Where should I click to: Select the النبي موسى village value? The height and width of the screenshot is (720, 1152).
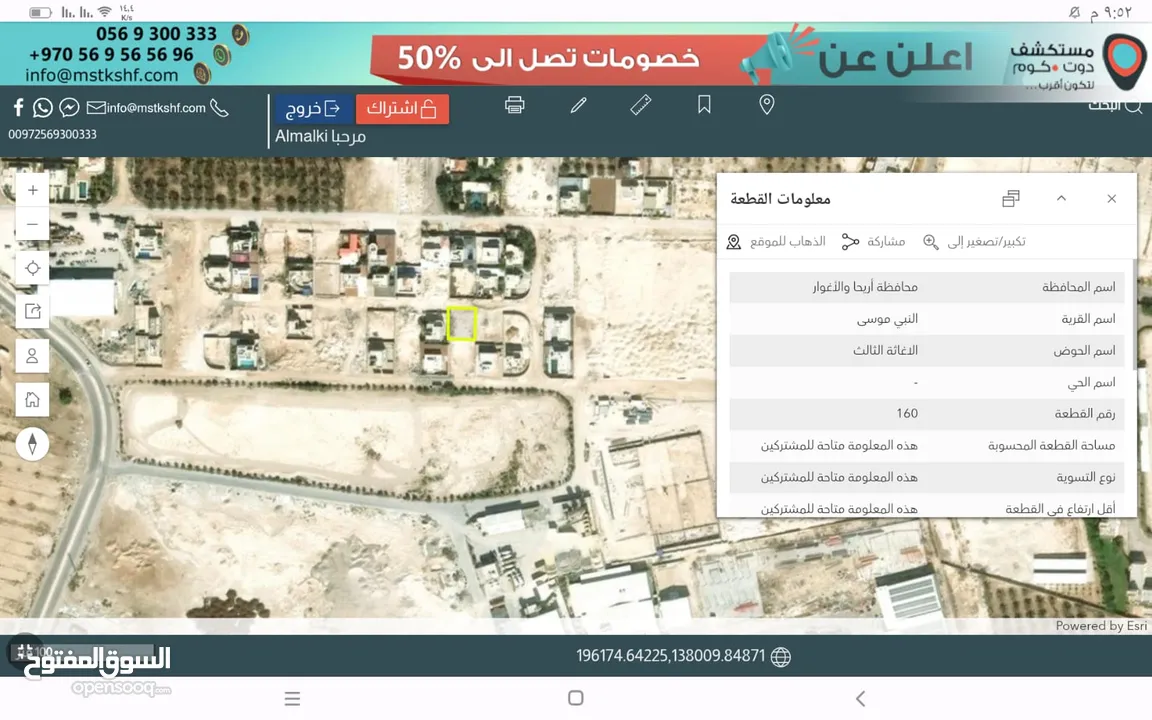(x=887, y=319)
